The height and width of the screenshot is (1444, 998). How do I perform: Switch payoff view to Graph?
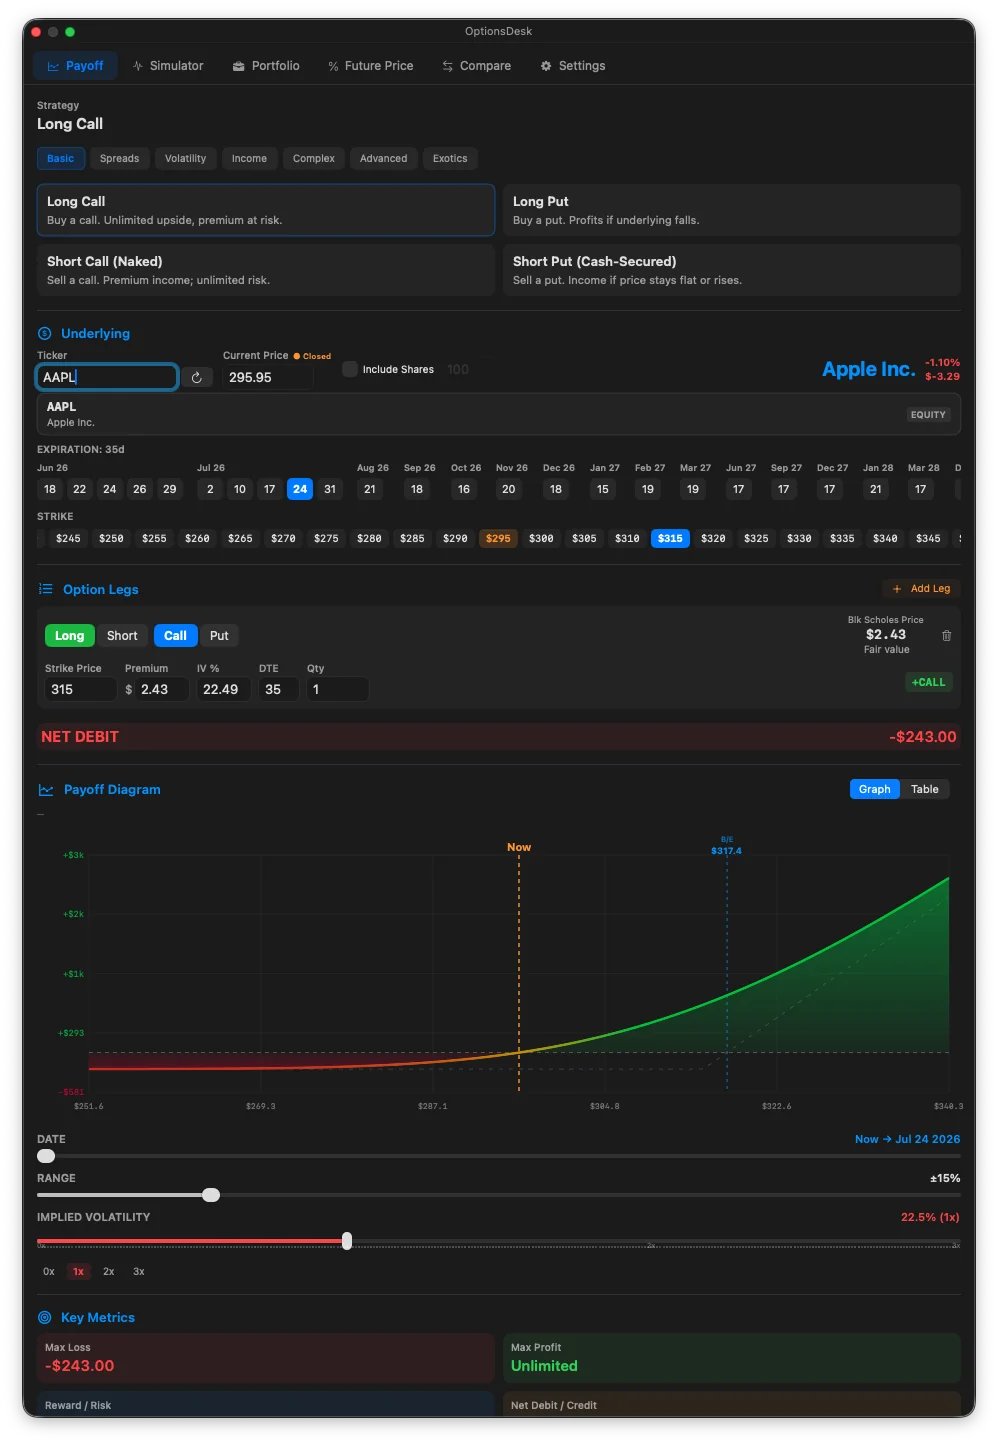[875, 789]
